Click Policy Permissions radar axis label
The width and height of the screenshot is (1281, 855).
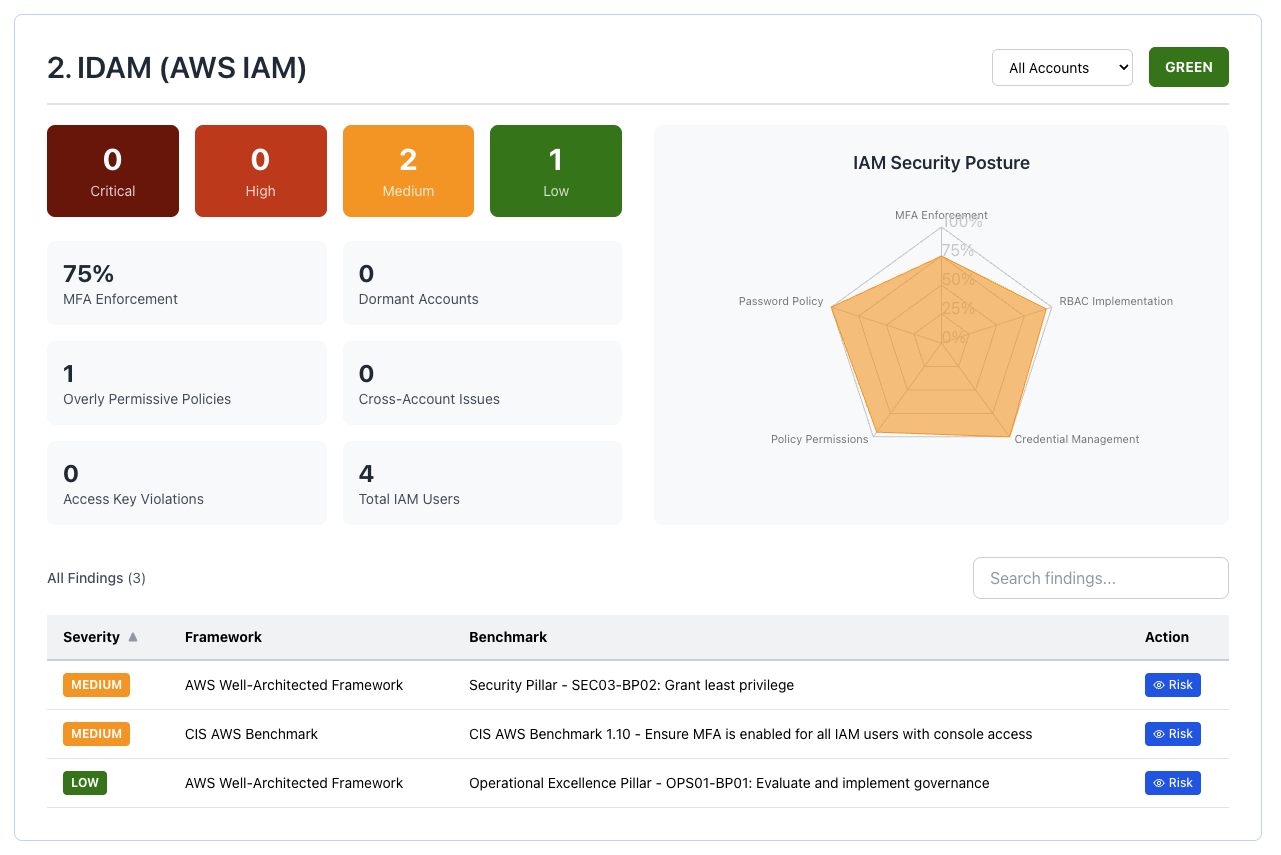(819, 439)
